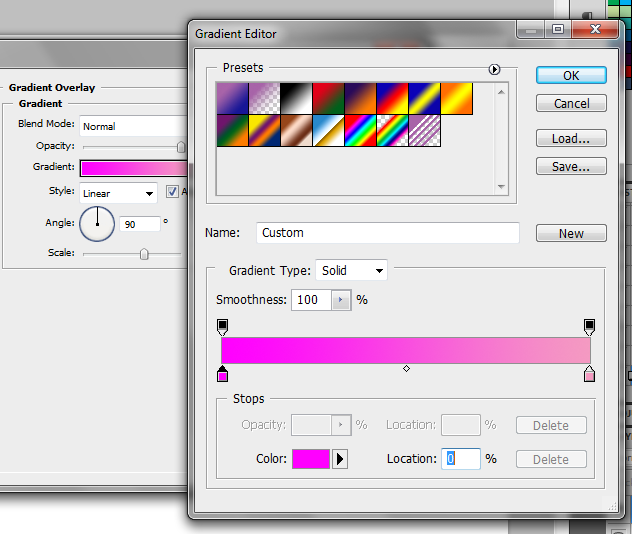Viewport: 632px width, 534px height.
Task: Open the Smoothness slider arrow
Action: click(342, 300)
